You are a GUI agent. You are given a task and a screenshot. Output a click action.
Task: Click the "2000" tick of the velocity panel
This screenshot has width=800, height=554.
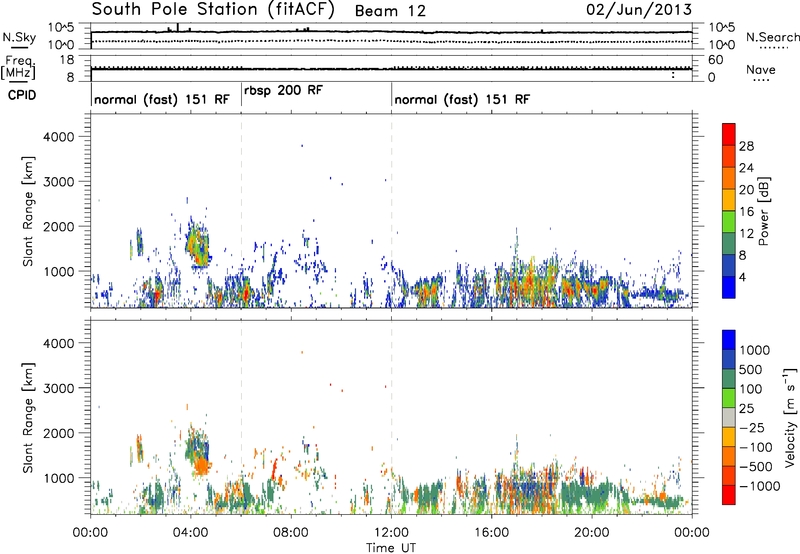tap(59, 433)
